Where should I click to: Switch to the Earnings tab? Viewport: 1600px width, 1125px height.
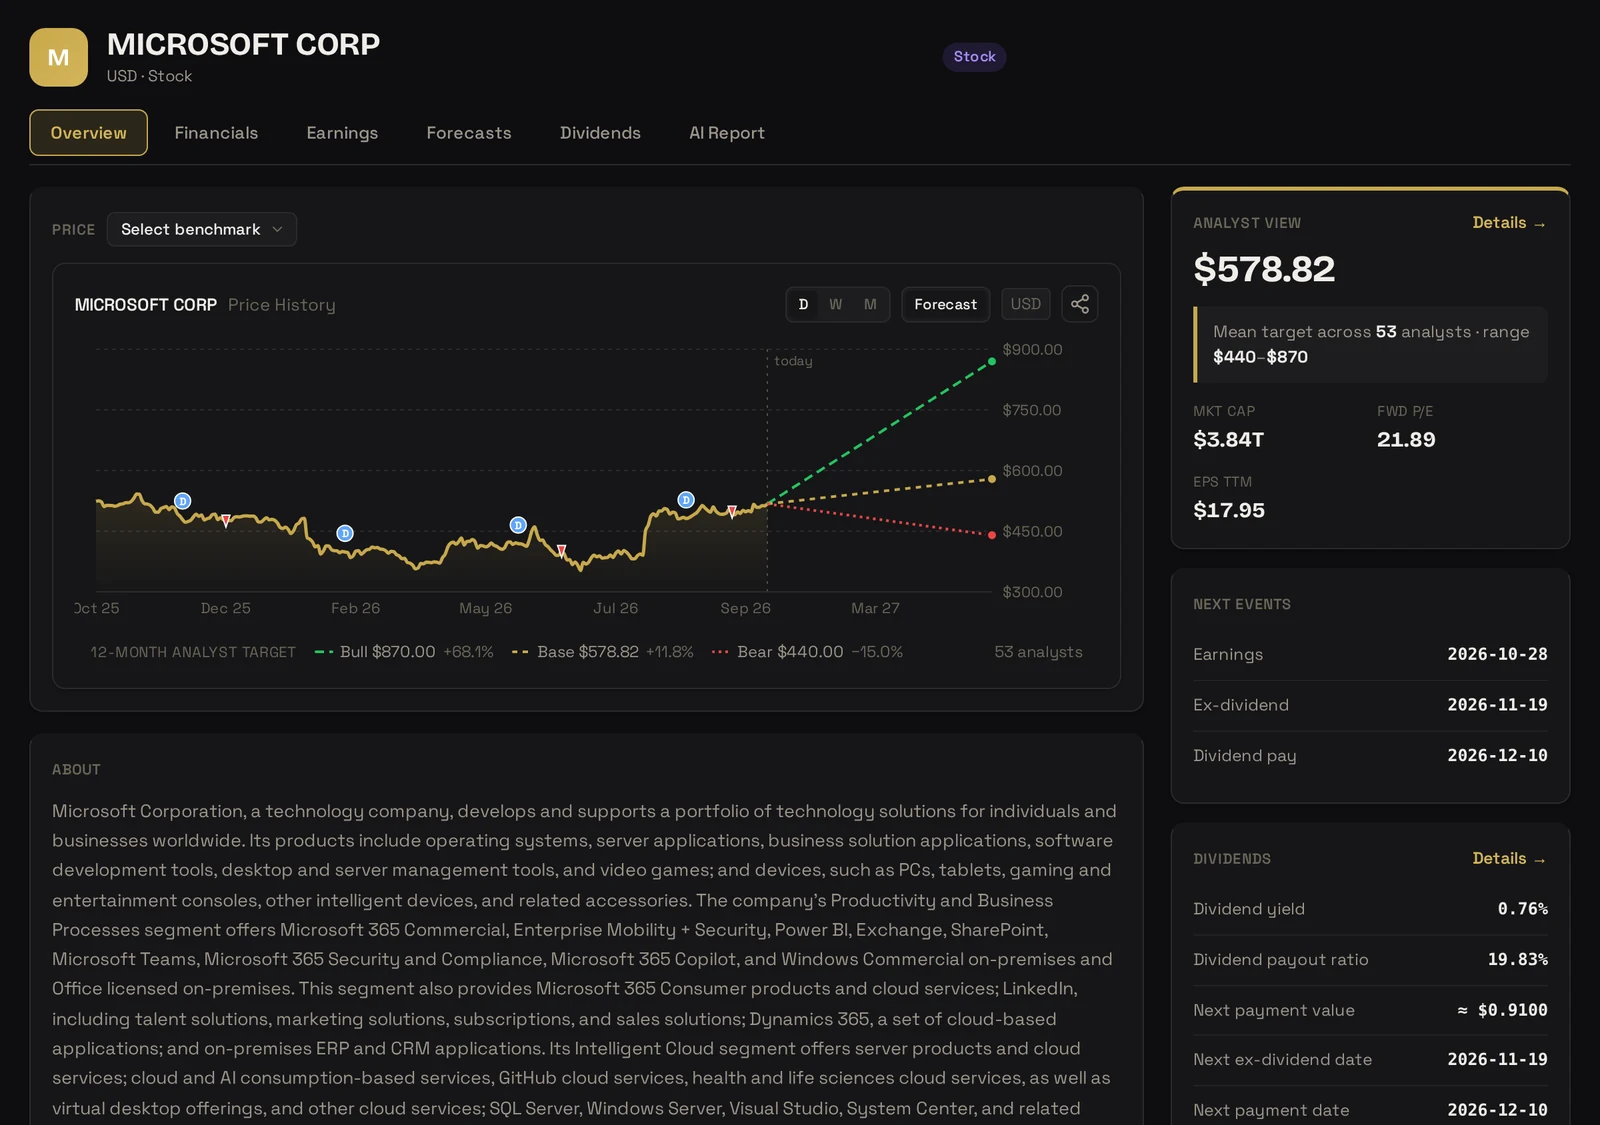point(342,133)
